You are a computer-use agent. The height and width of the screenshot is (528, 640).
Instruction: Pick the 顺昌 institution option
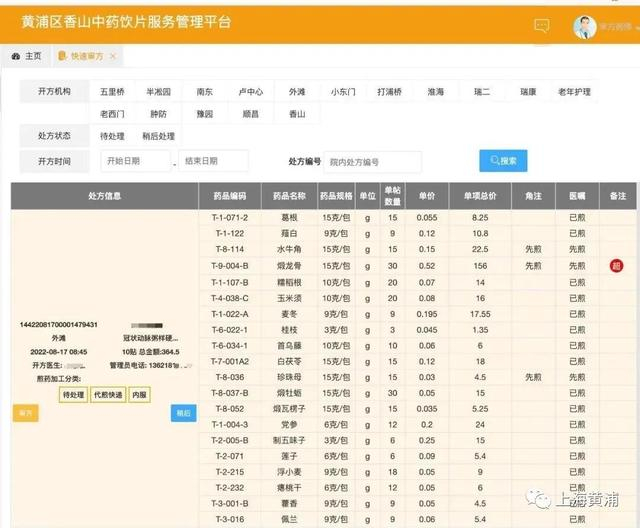pyautogui.click(x=251, y=114)
